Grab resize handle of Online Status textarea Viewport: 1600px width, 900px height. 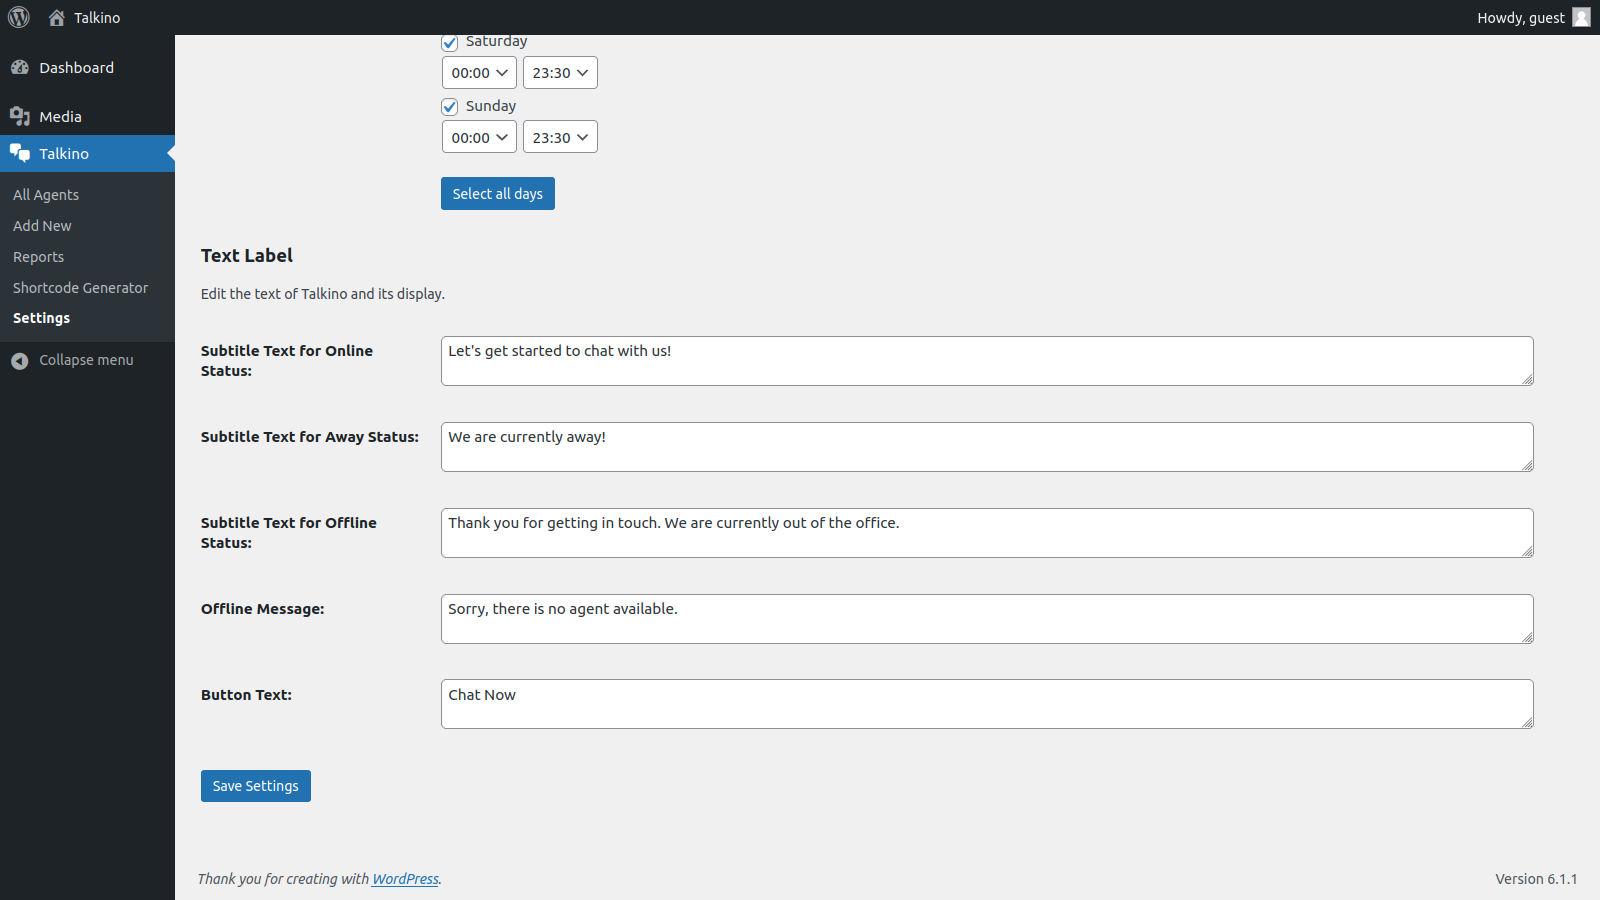tap(1527, 379)
